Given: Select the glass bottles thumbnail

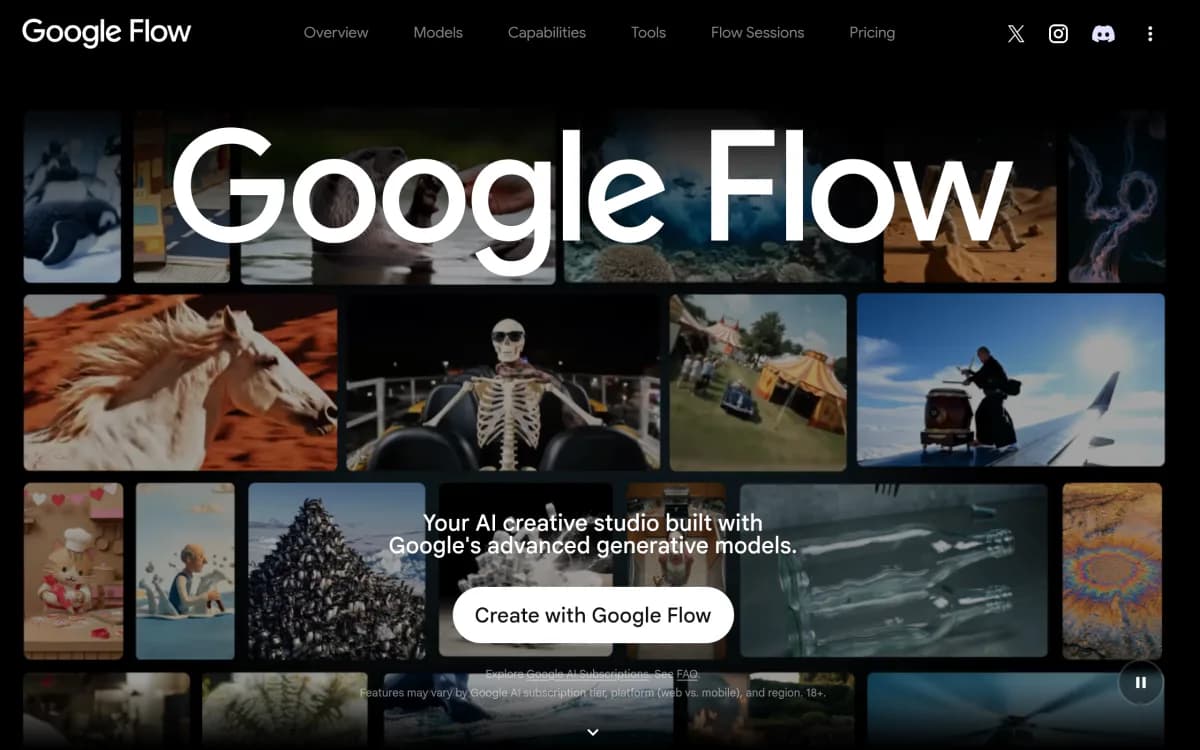Looking at the screenshot, I should 894,571.
